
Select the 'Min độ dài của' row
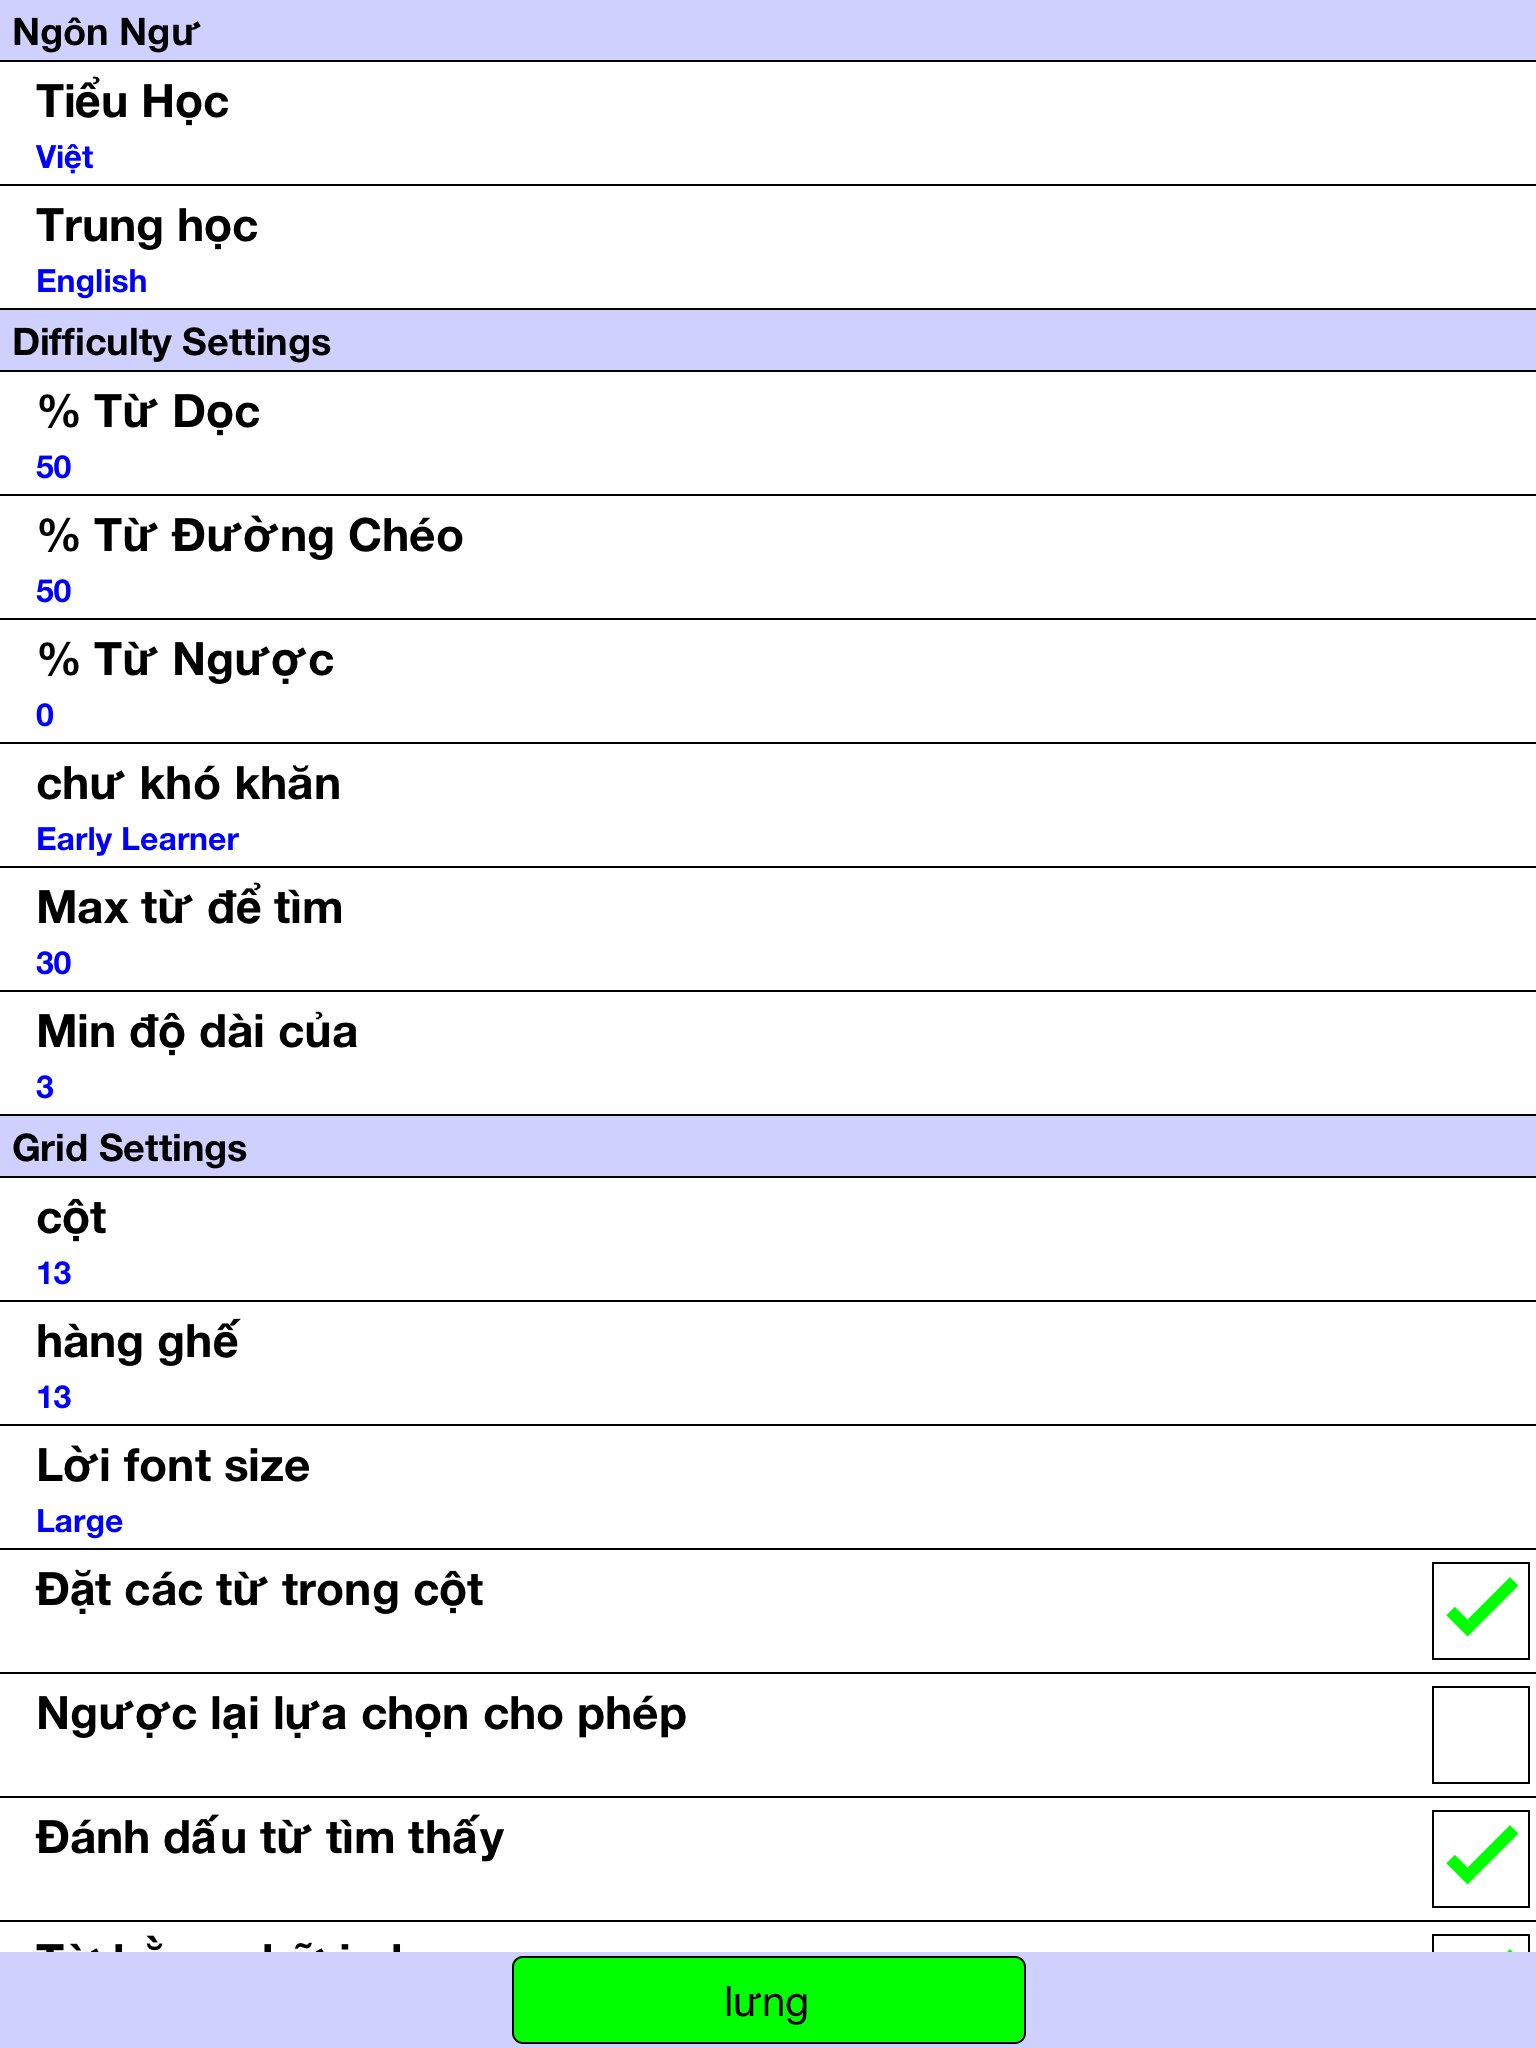point(768,1053)
